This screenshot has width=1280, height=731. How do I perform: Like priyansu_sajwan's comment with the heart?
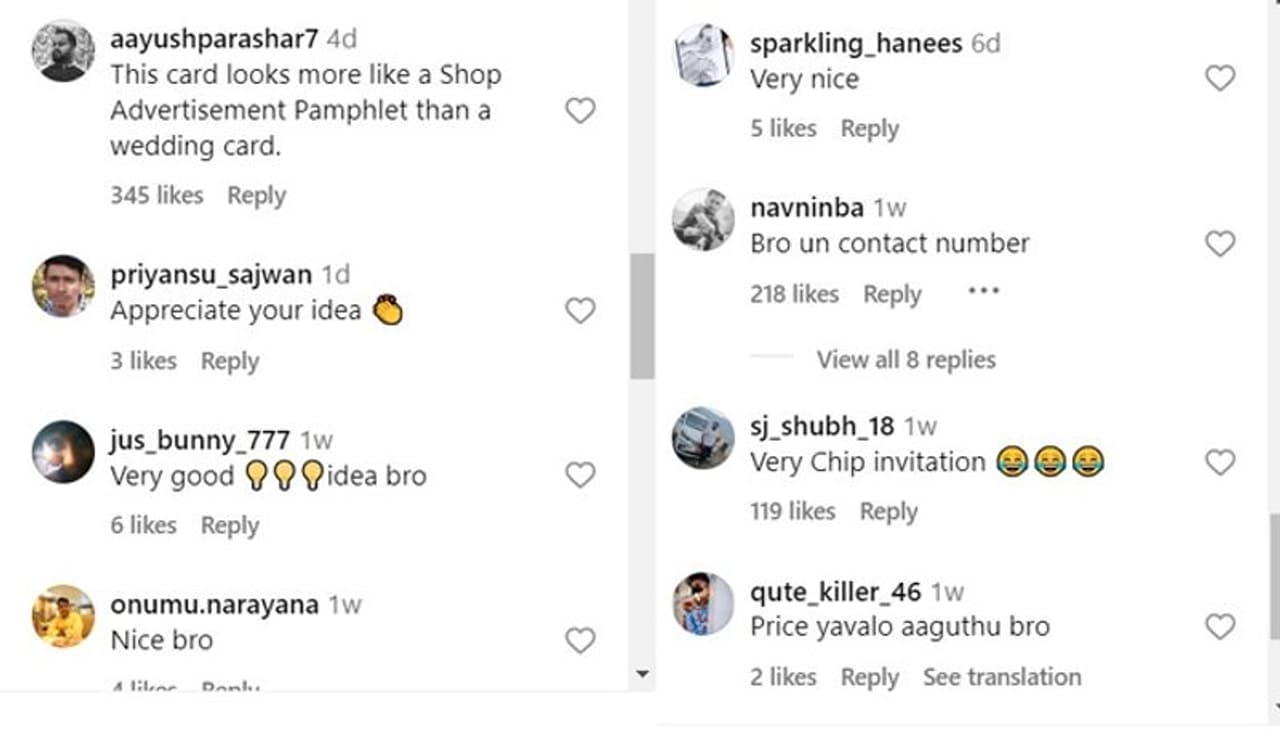click(580, 311)
